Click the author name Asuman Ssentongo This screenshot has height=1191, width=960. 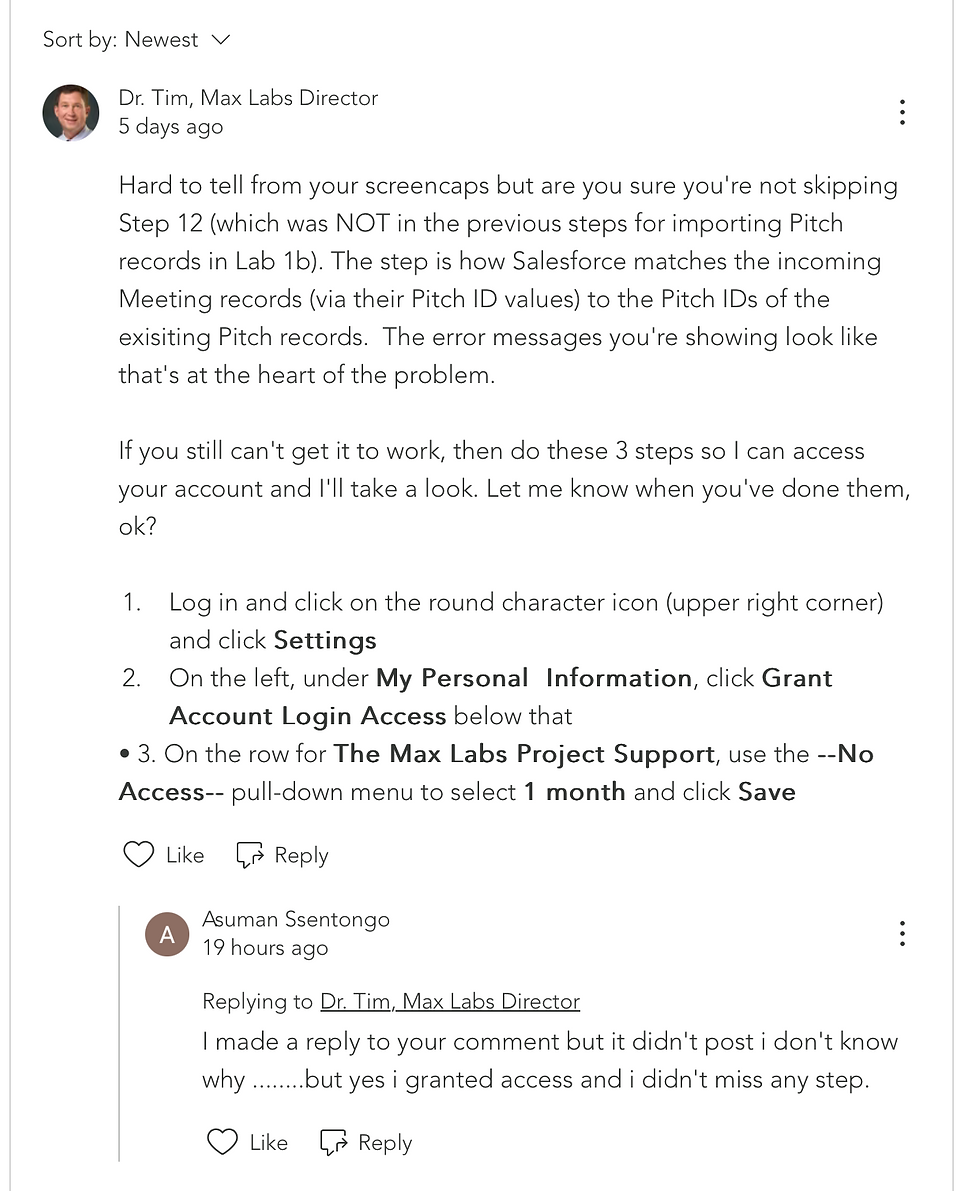coord(296,919)
